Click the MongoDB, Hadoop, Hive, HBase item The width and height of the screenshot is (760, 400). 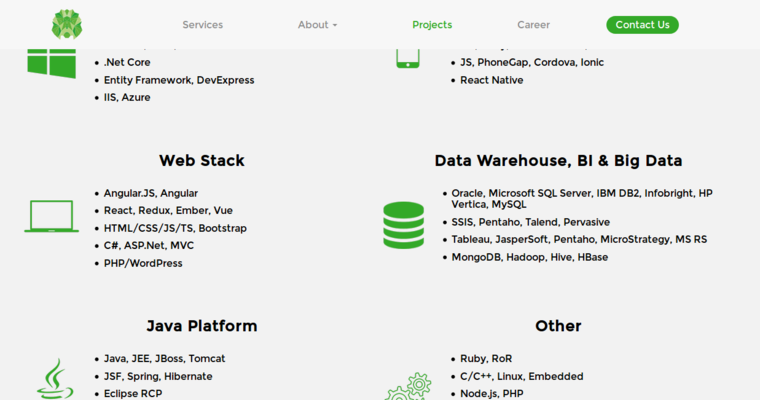coord(529,257)
